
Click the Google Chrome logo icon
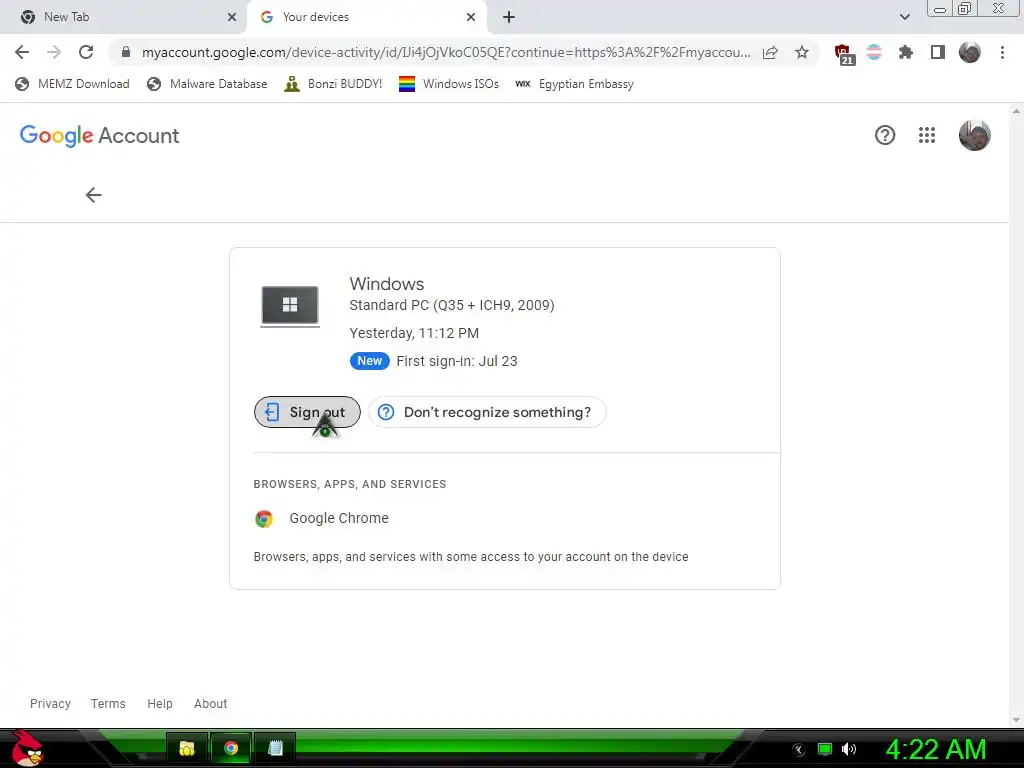(264, 519)
